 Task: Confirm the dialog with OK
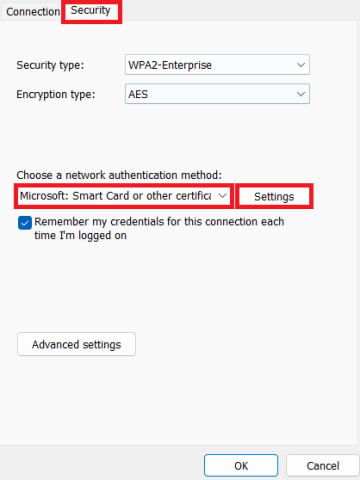(x=241, y=465)
